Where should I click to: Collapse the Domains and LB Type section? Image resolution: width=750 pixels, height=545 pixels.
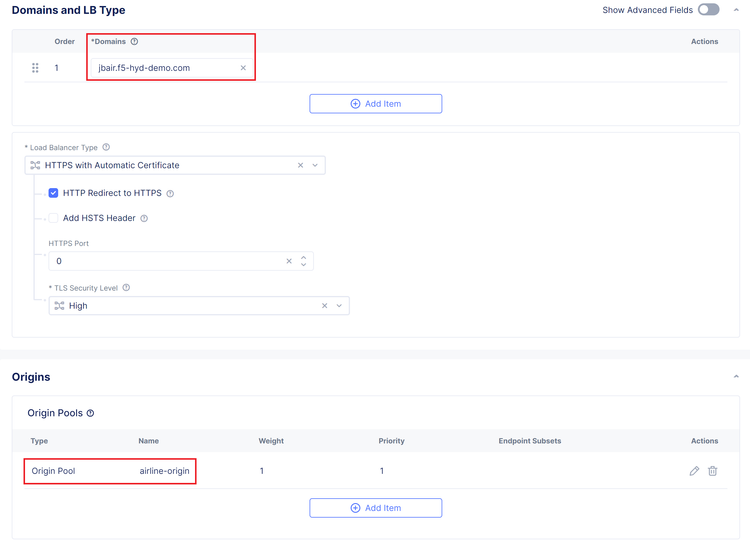[x=737, y=10]
